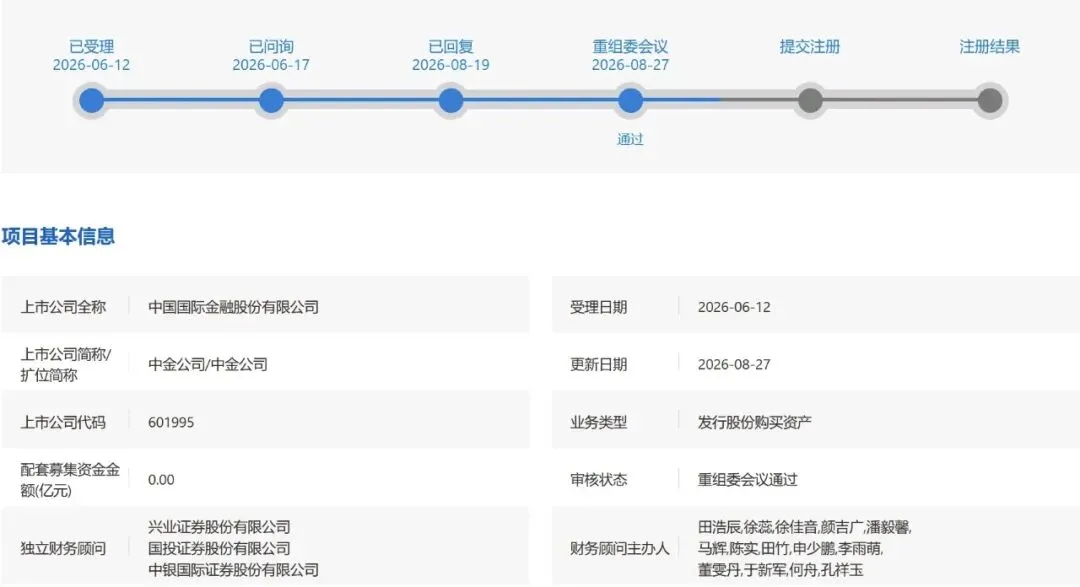Select stock code 601995
The height and width of the screenshot is (587, 1080).
(171, 422)
